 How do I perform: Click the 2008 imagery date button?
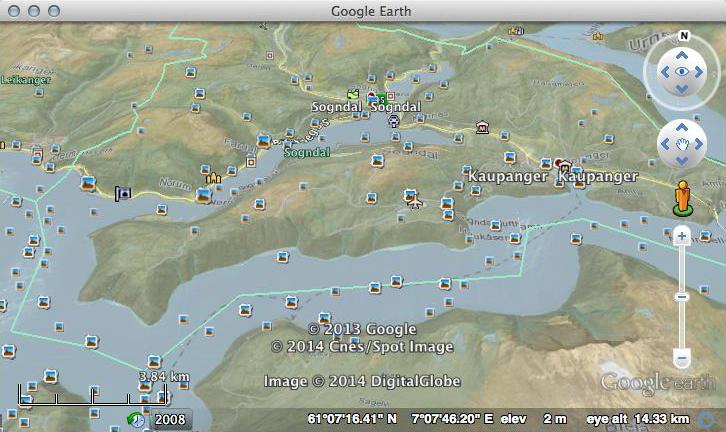point(169,419)
